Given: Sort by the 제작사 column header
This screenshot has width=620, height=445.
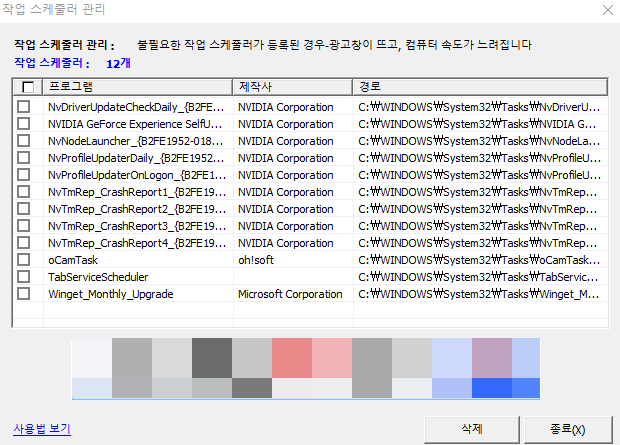Looking at the screenshot, I should click(293, 87).
